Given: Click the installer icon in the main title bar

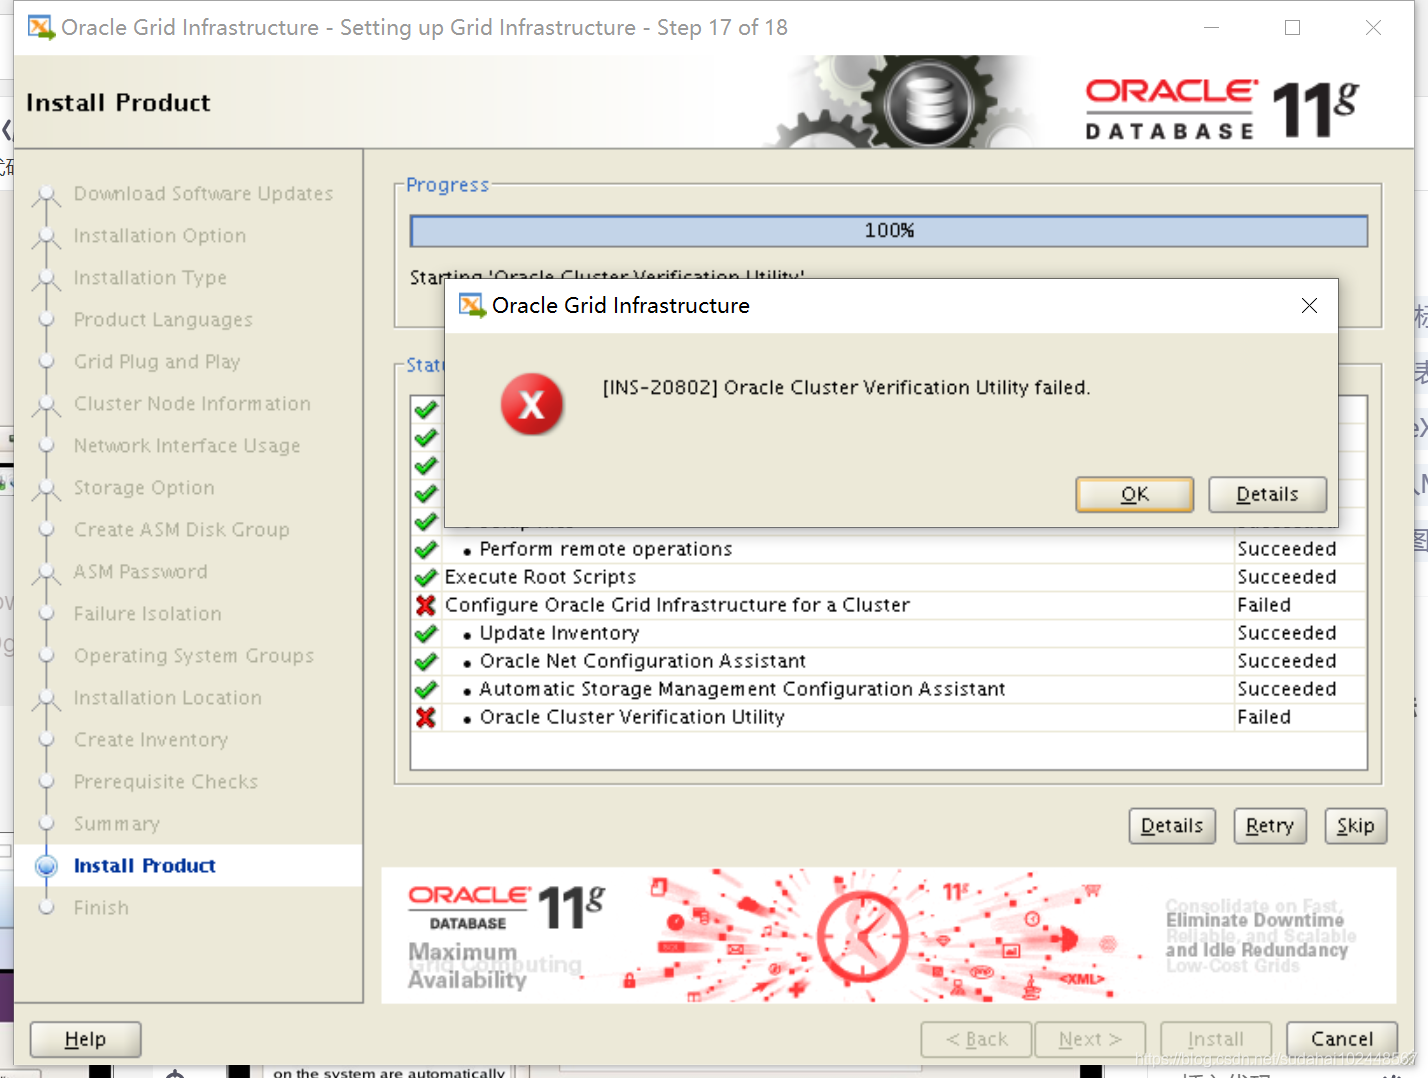Looking at the screenshot, I should [x=40, y=27].
